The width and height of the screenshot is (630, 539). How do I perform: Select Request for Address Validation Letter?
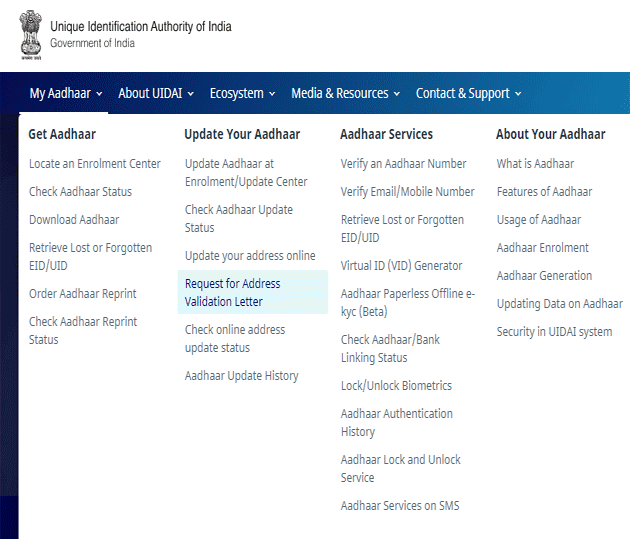coord(253,292)
